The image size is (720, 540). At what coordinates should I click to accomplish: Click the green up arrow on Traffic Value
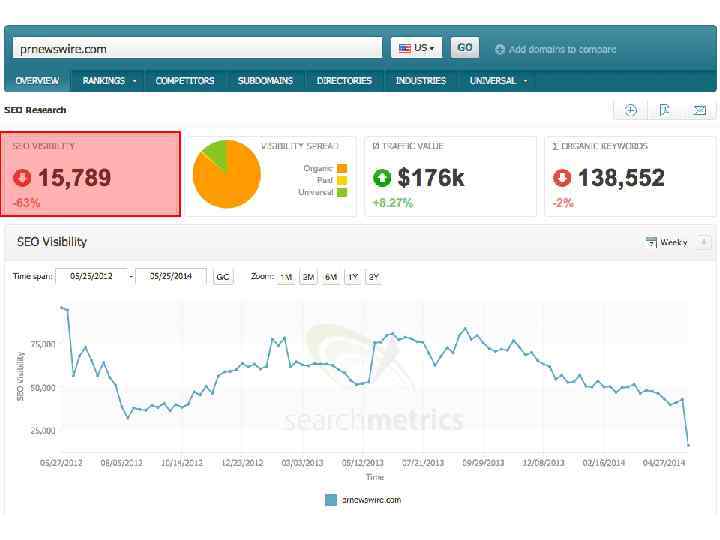[x=382, y=178]
